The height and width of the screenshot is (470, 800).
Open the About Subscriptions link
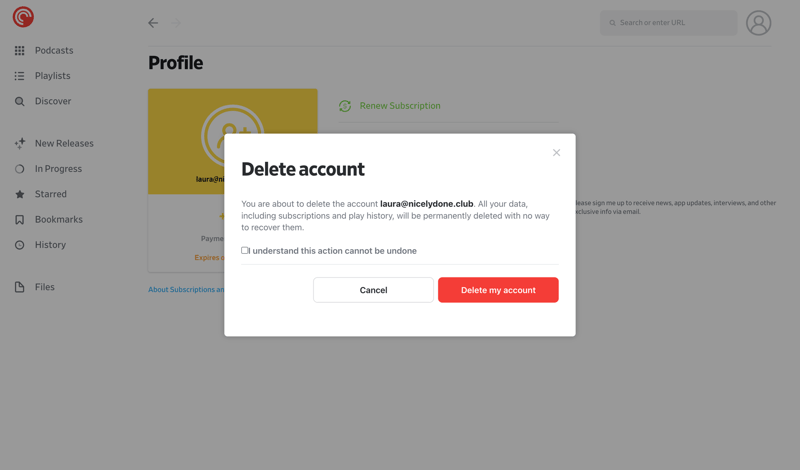pos(186,290)
